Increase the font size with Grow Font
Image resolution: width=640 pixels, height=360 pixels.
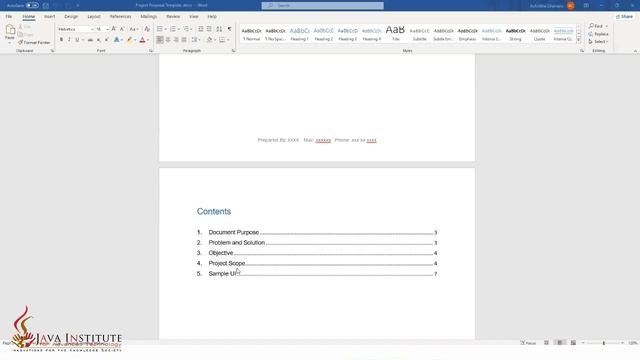click(114, 29)
